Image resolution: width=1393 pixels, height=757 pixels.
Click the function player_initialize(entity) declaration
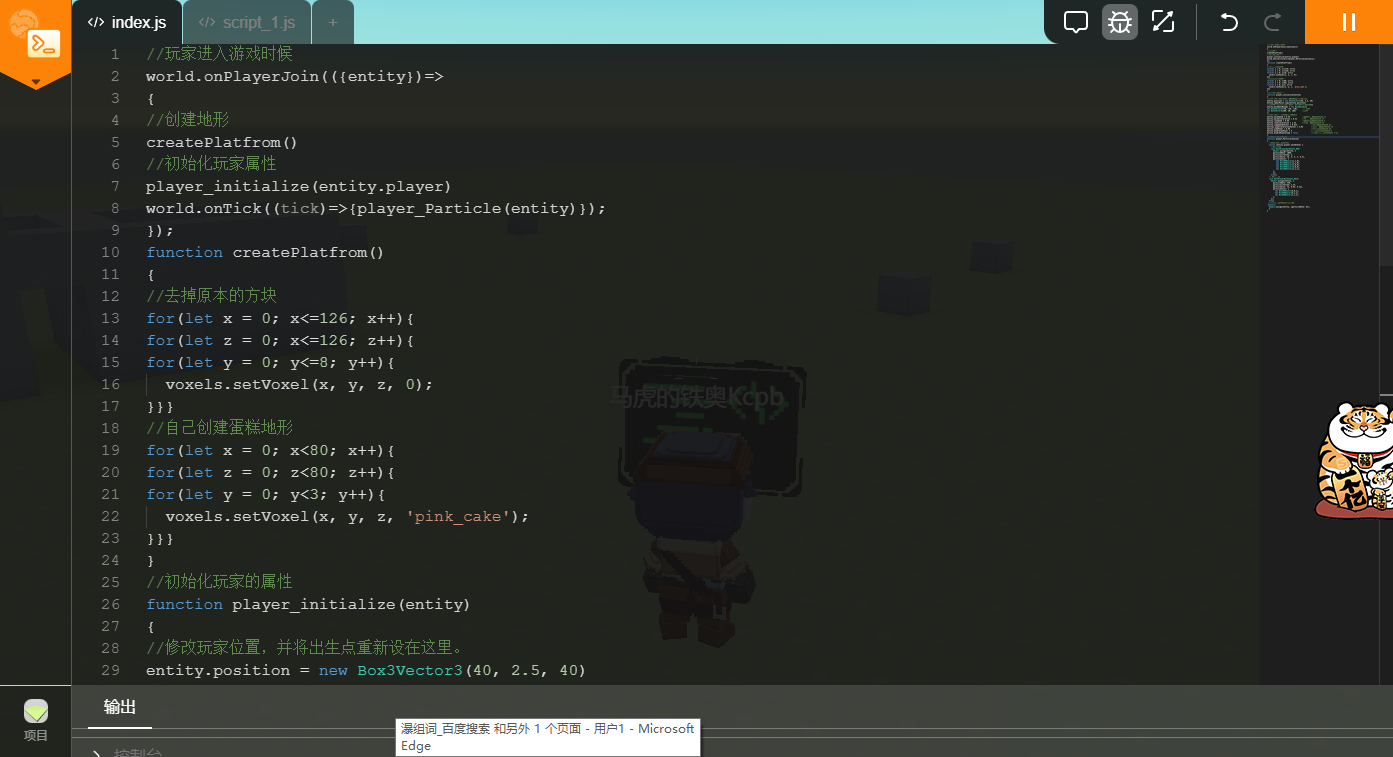[x=308, y=604]
